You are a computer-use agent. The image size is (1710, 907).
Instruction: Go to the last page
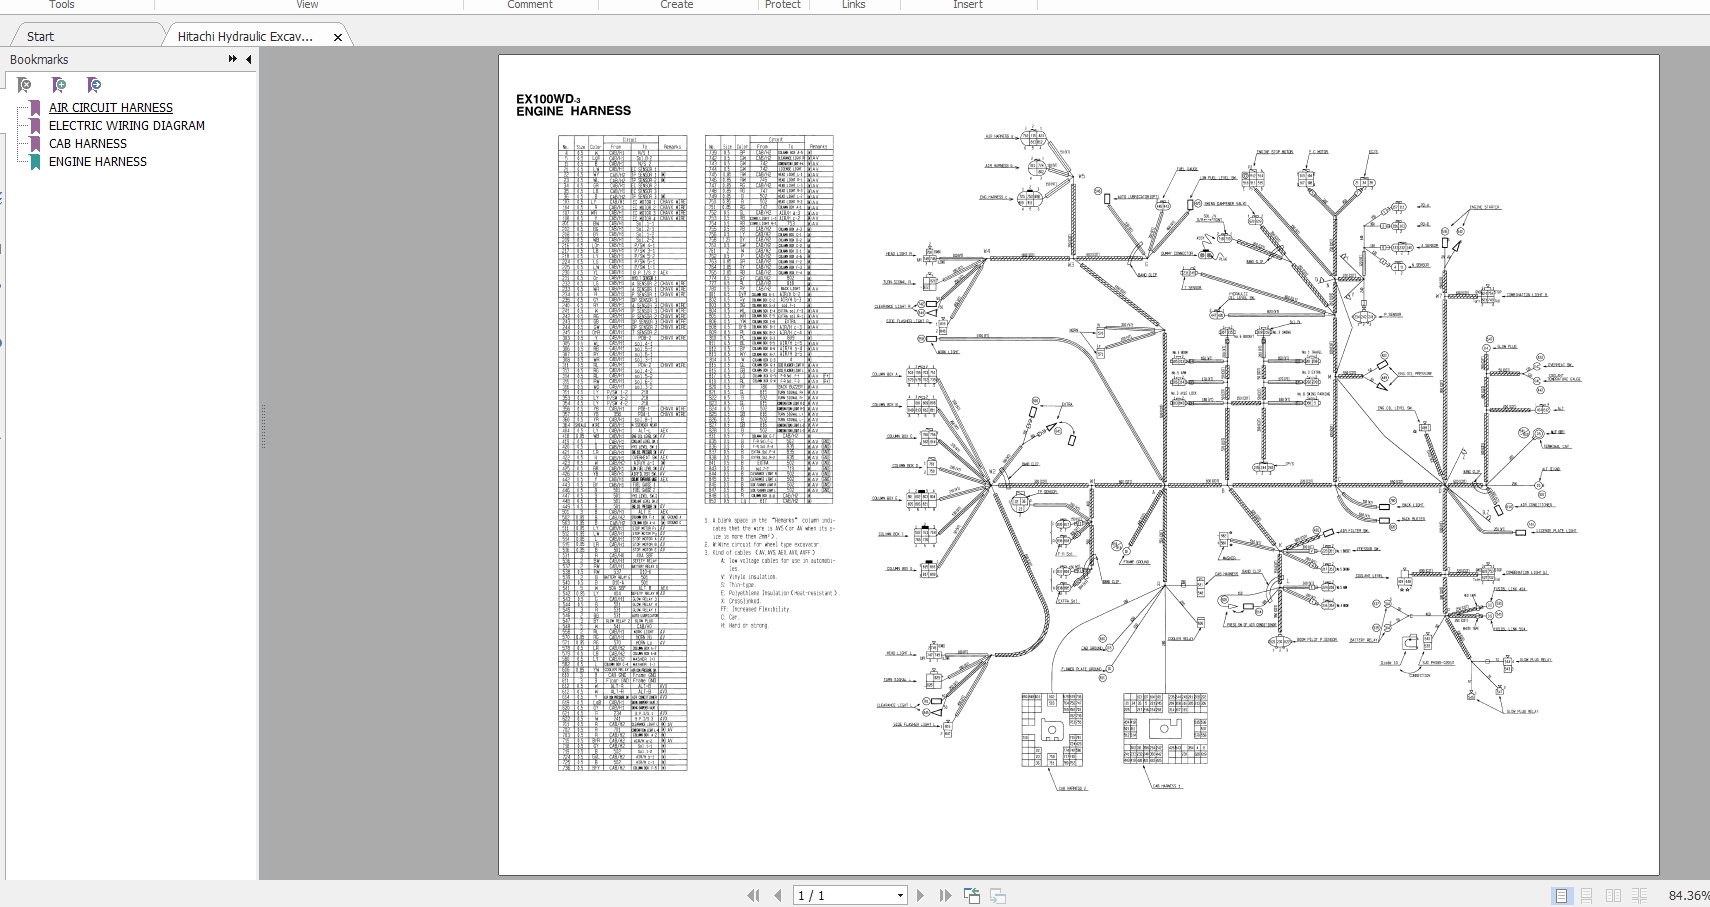pos(945,895)
